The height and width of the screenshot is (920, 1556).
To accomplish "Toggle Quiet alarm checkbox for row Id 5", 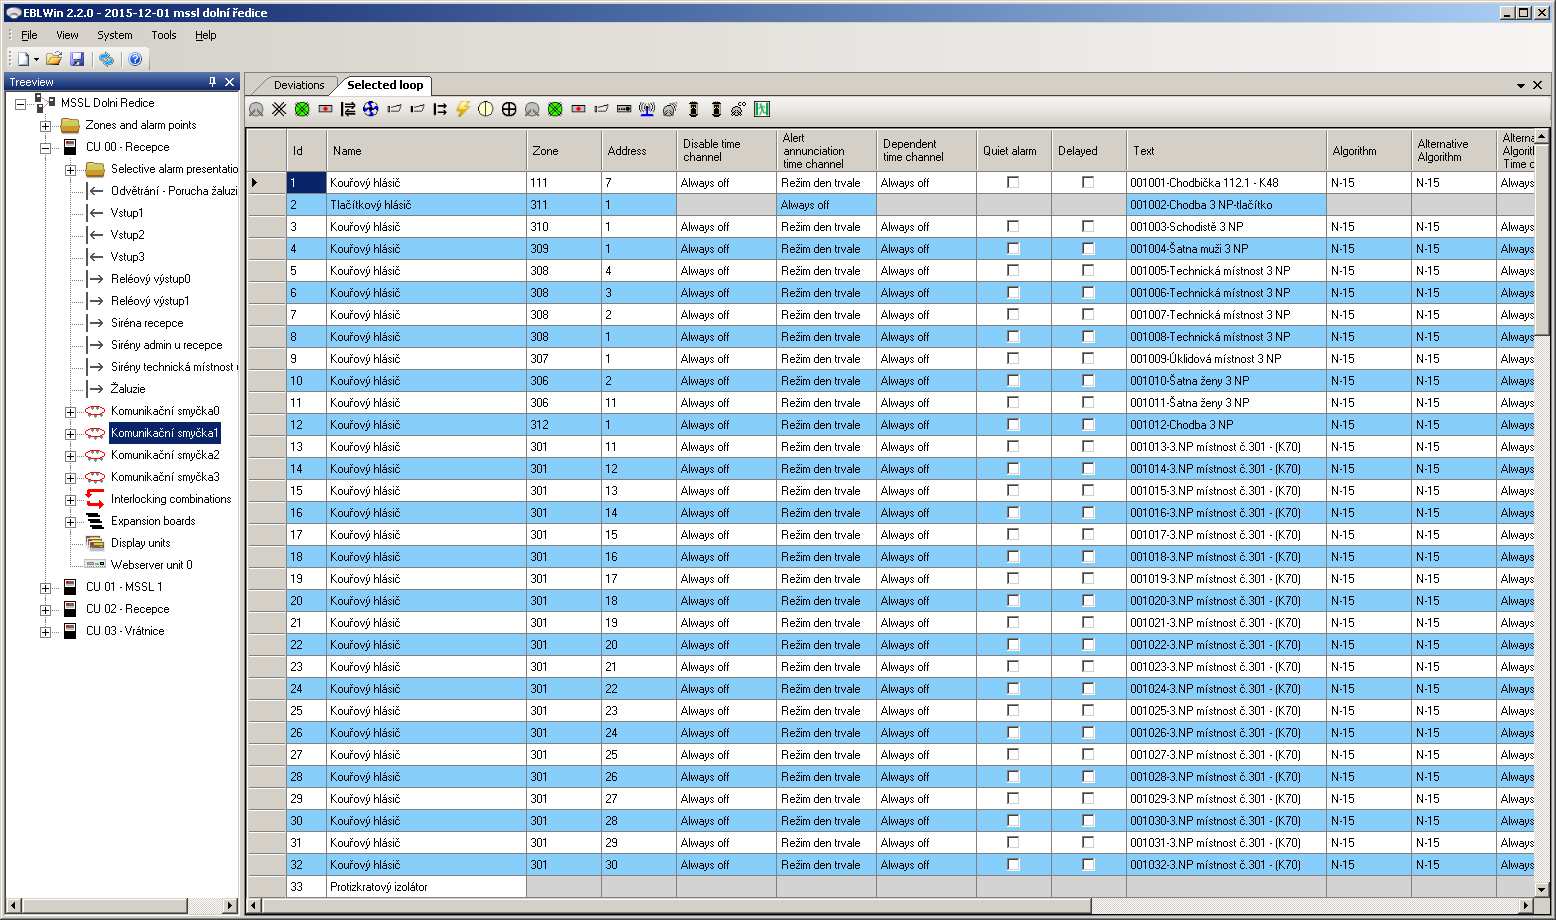I will click(x=1013, y=270).
